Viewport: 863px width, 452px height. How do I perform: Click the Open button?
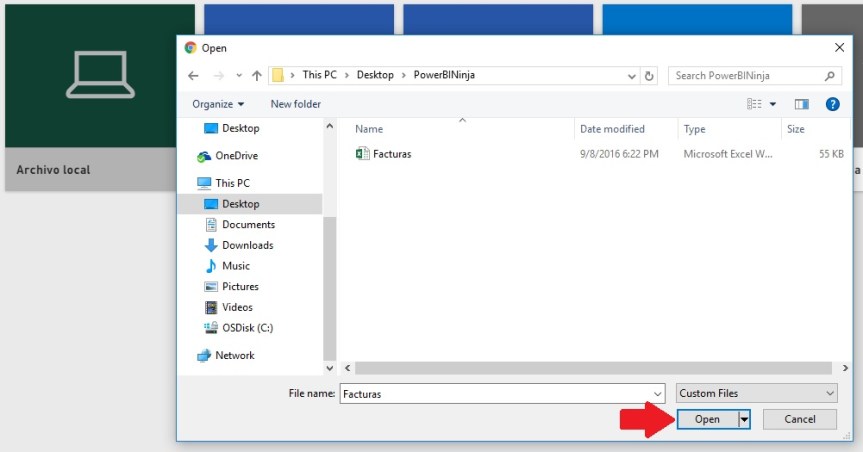click(707, 420)
